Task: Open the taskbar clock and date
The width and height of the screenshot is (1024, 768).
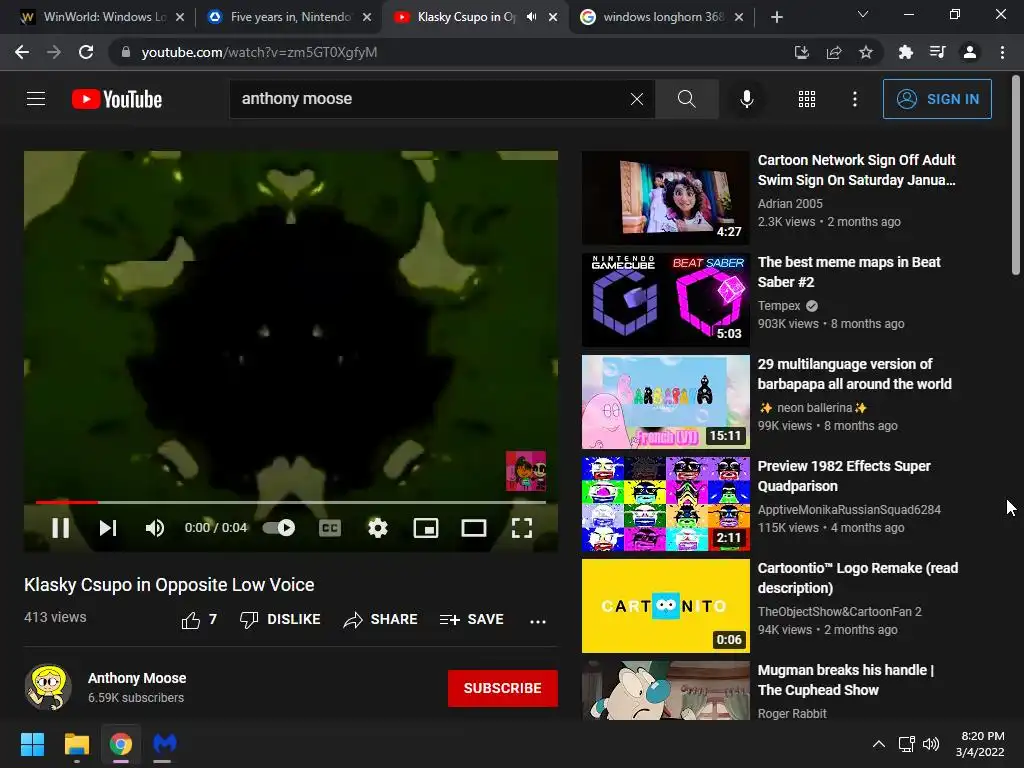Action: (x=980, y=744)
